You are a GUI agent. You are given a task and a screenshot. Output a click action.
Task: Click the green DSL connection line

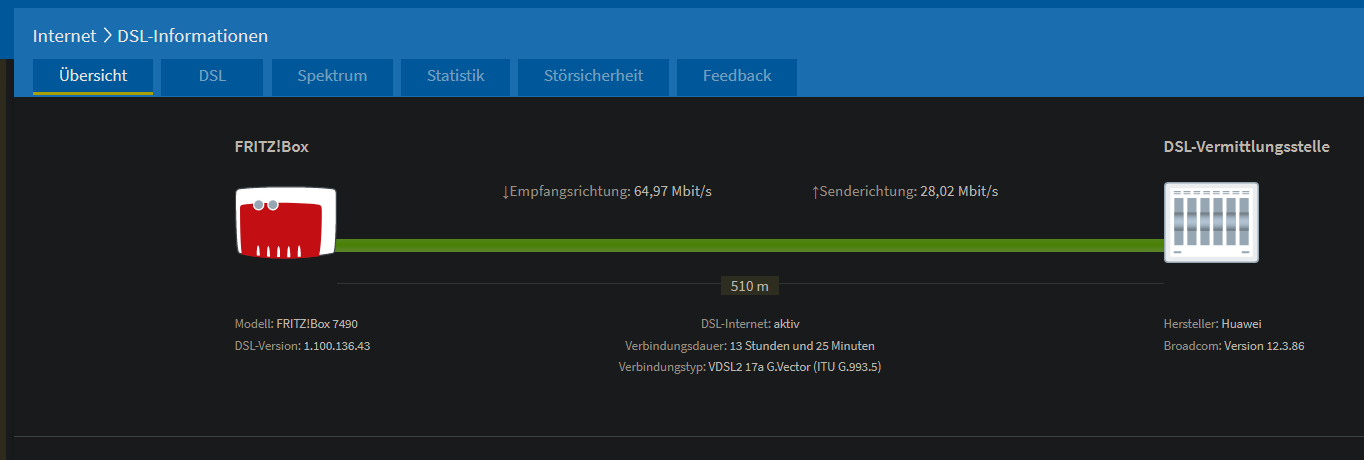pyautogui.click(x=750, y=245)
